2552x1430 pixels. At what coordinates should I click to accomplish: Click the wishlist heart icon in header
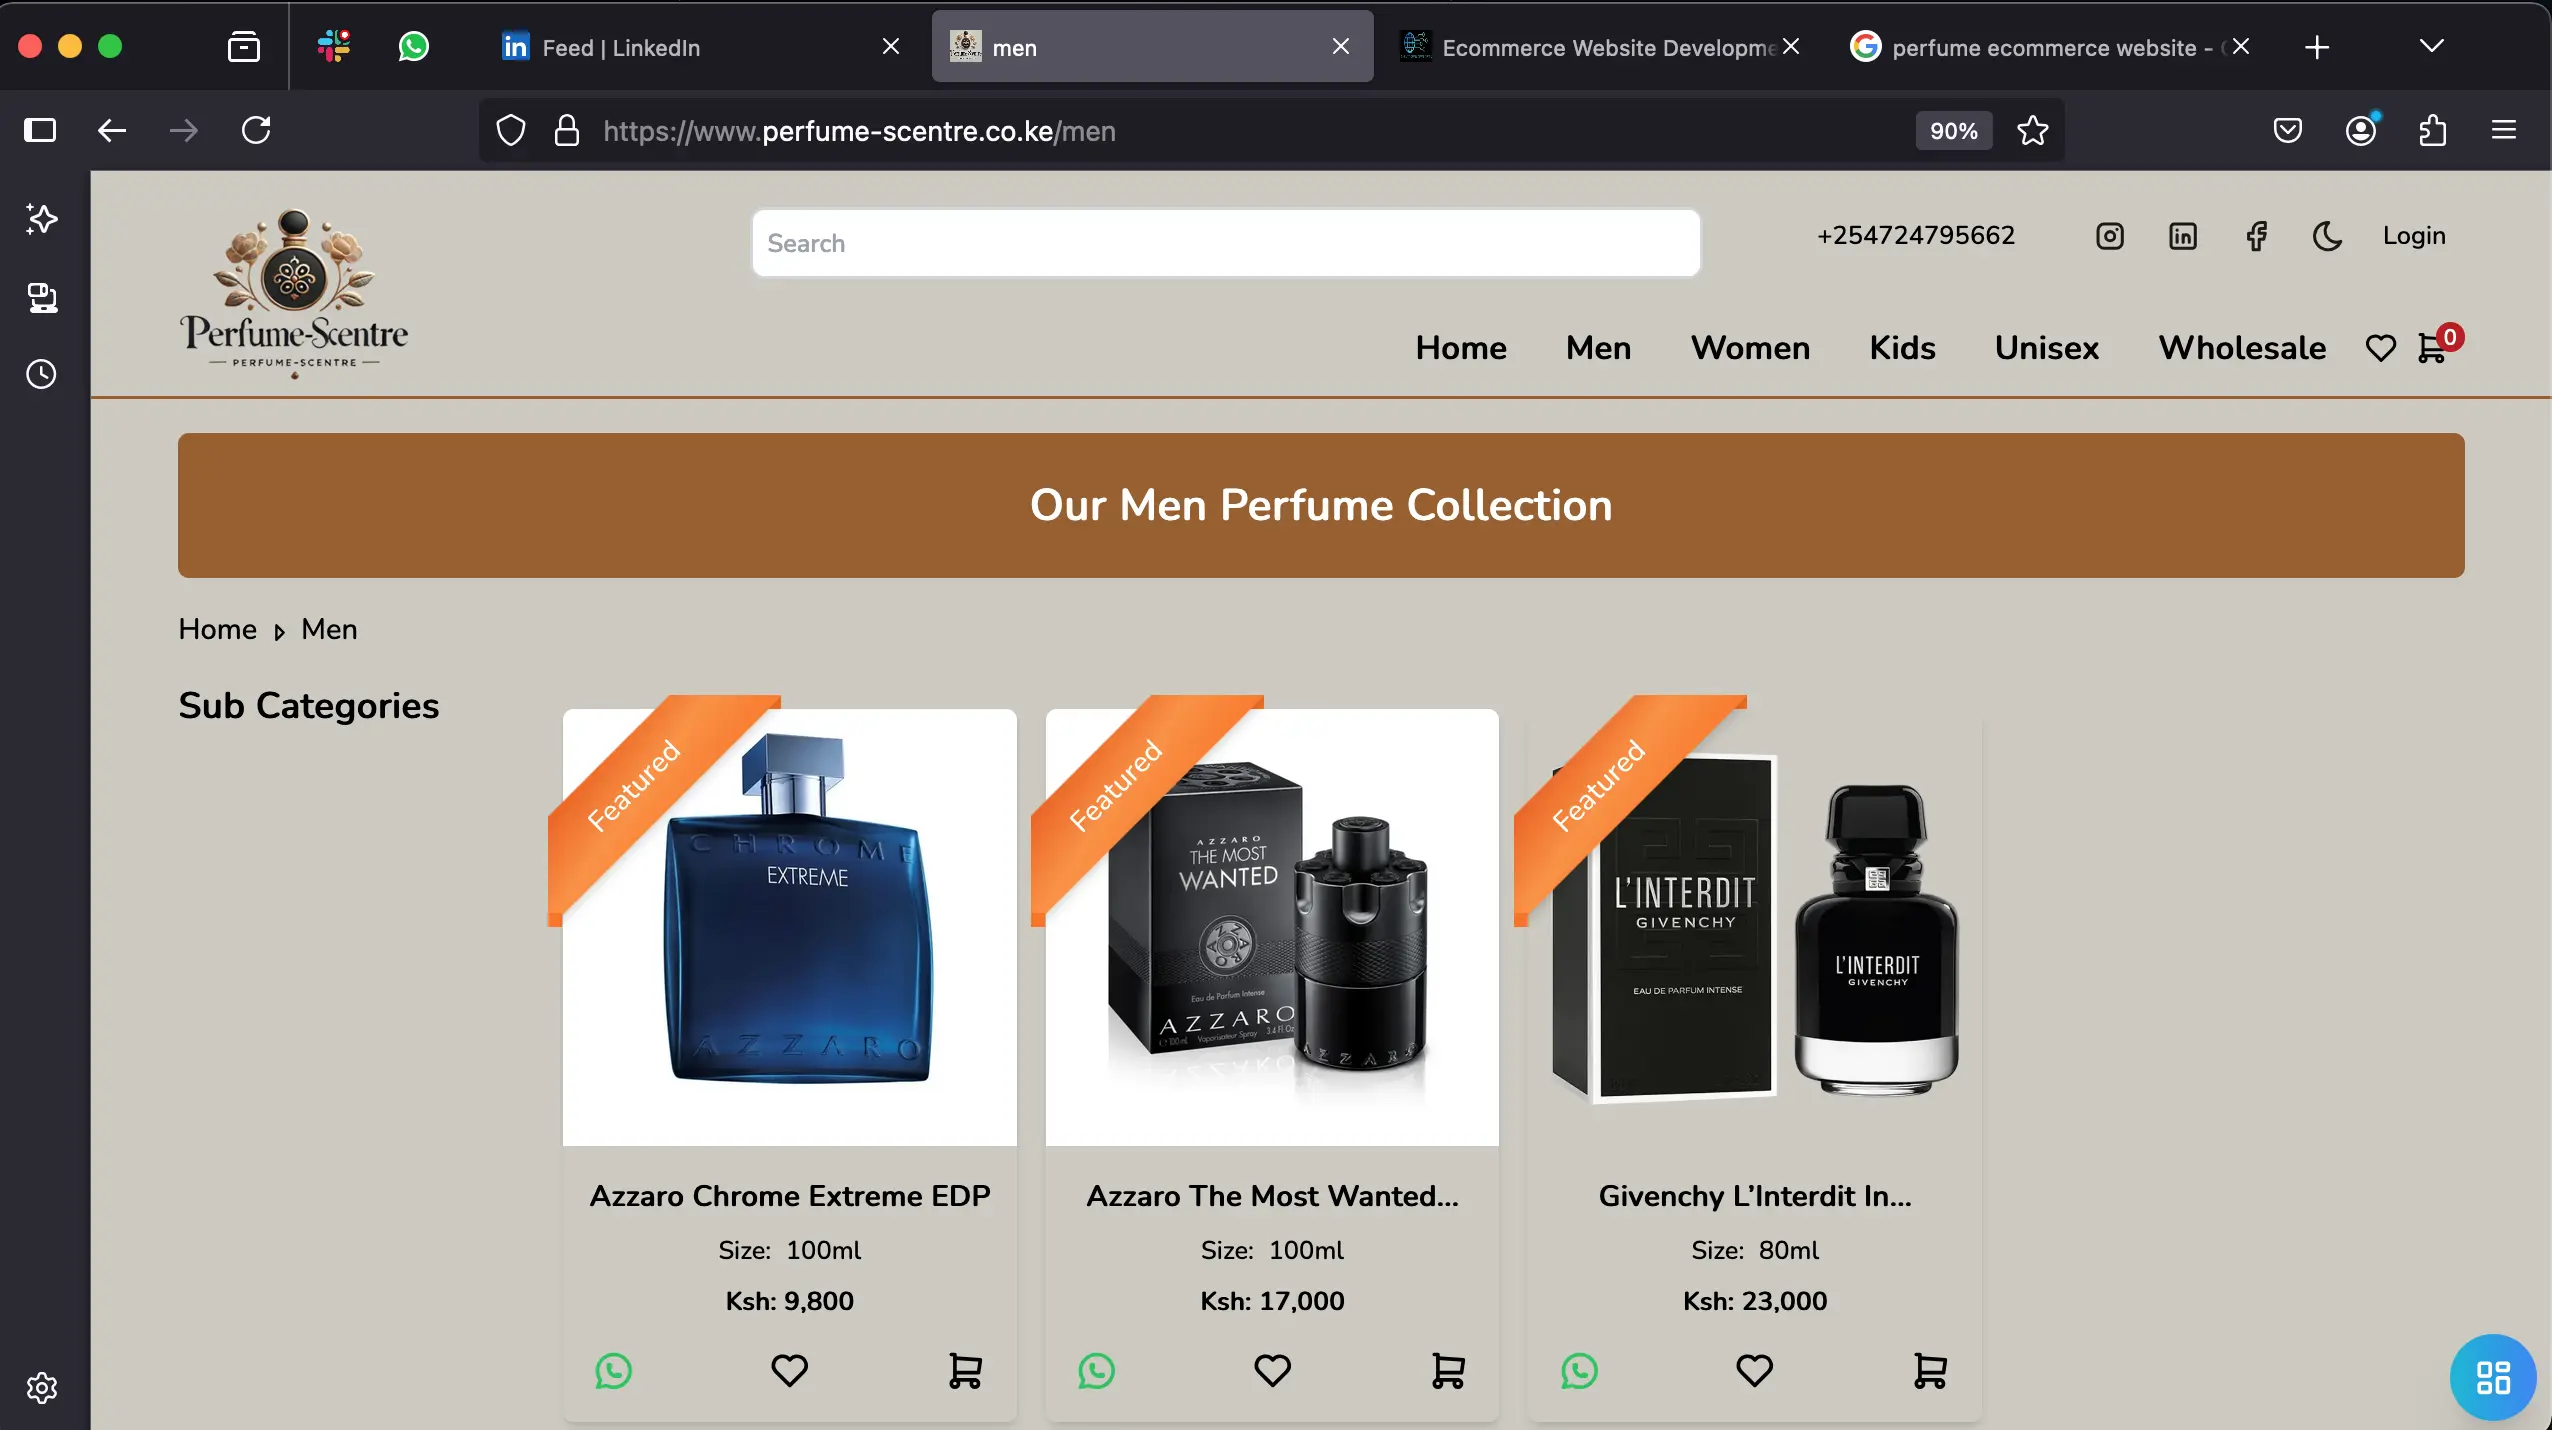point(2380,347)
